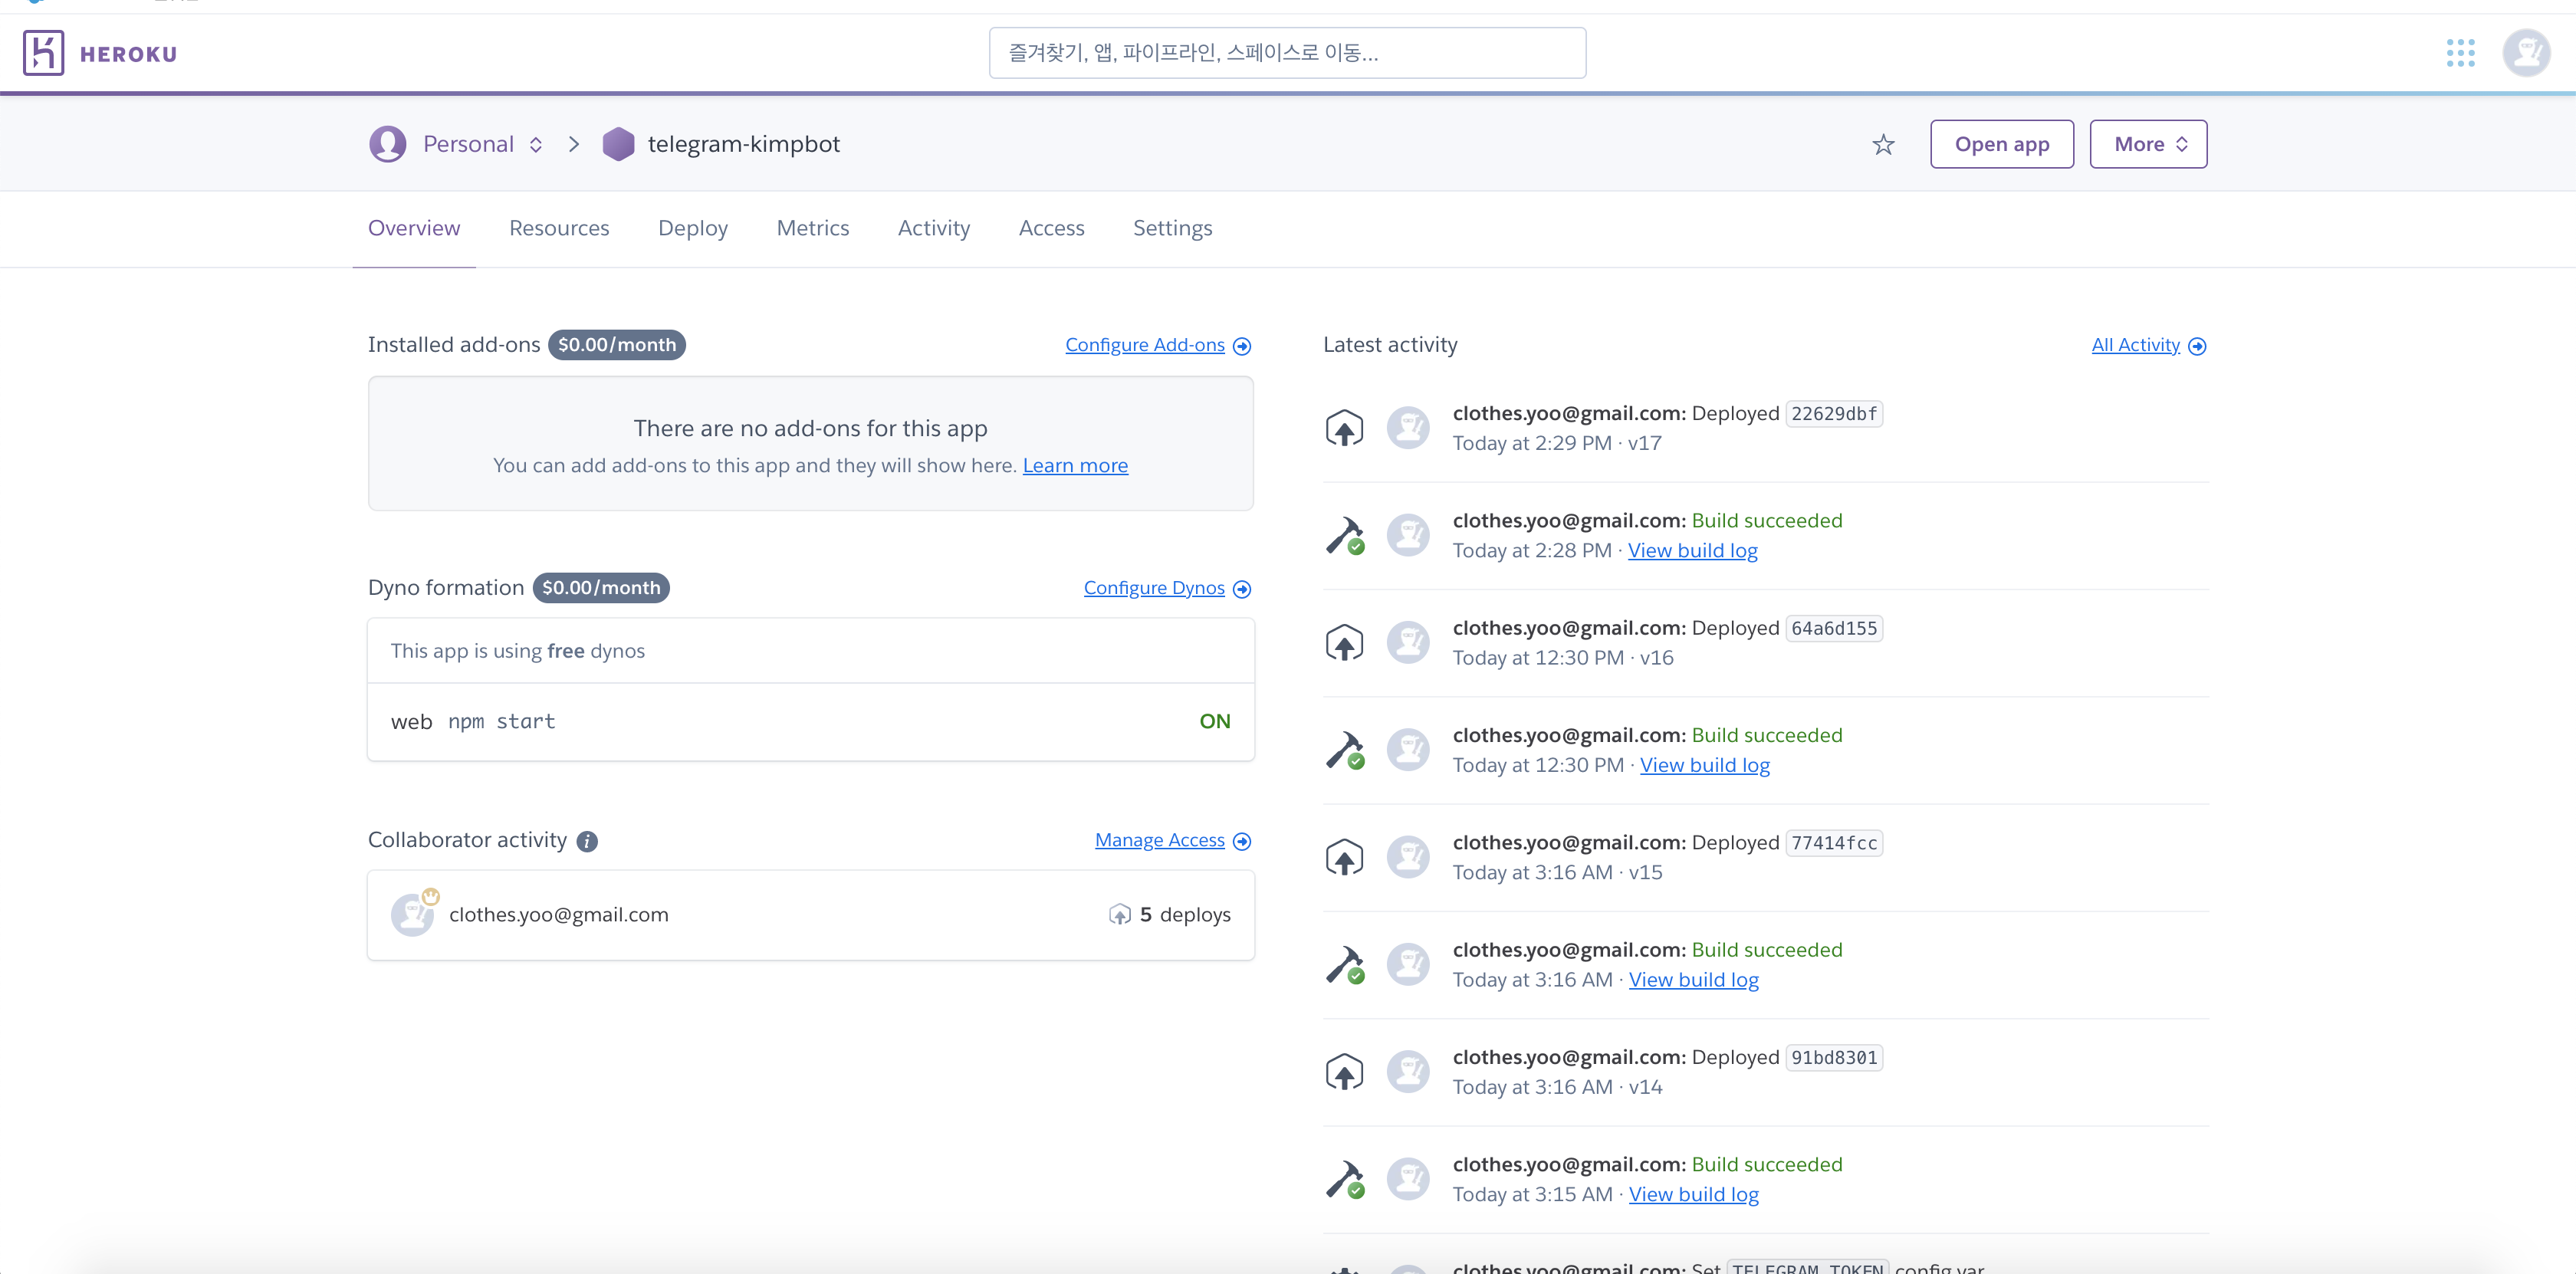Image resolution: width=2576 pixels, height=1274 pixels.
Task: Click the arrow icon next to Configure Dynos
Action: tap(1242, 589)
